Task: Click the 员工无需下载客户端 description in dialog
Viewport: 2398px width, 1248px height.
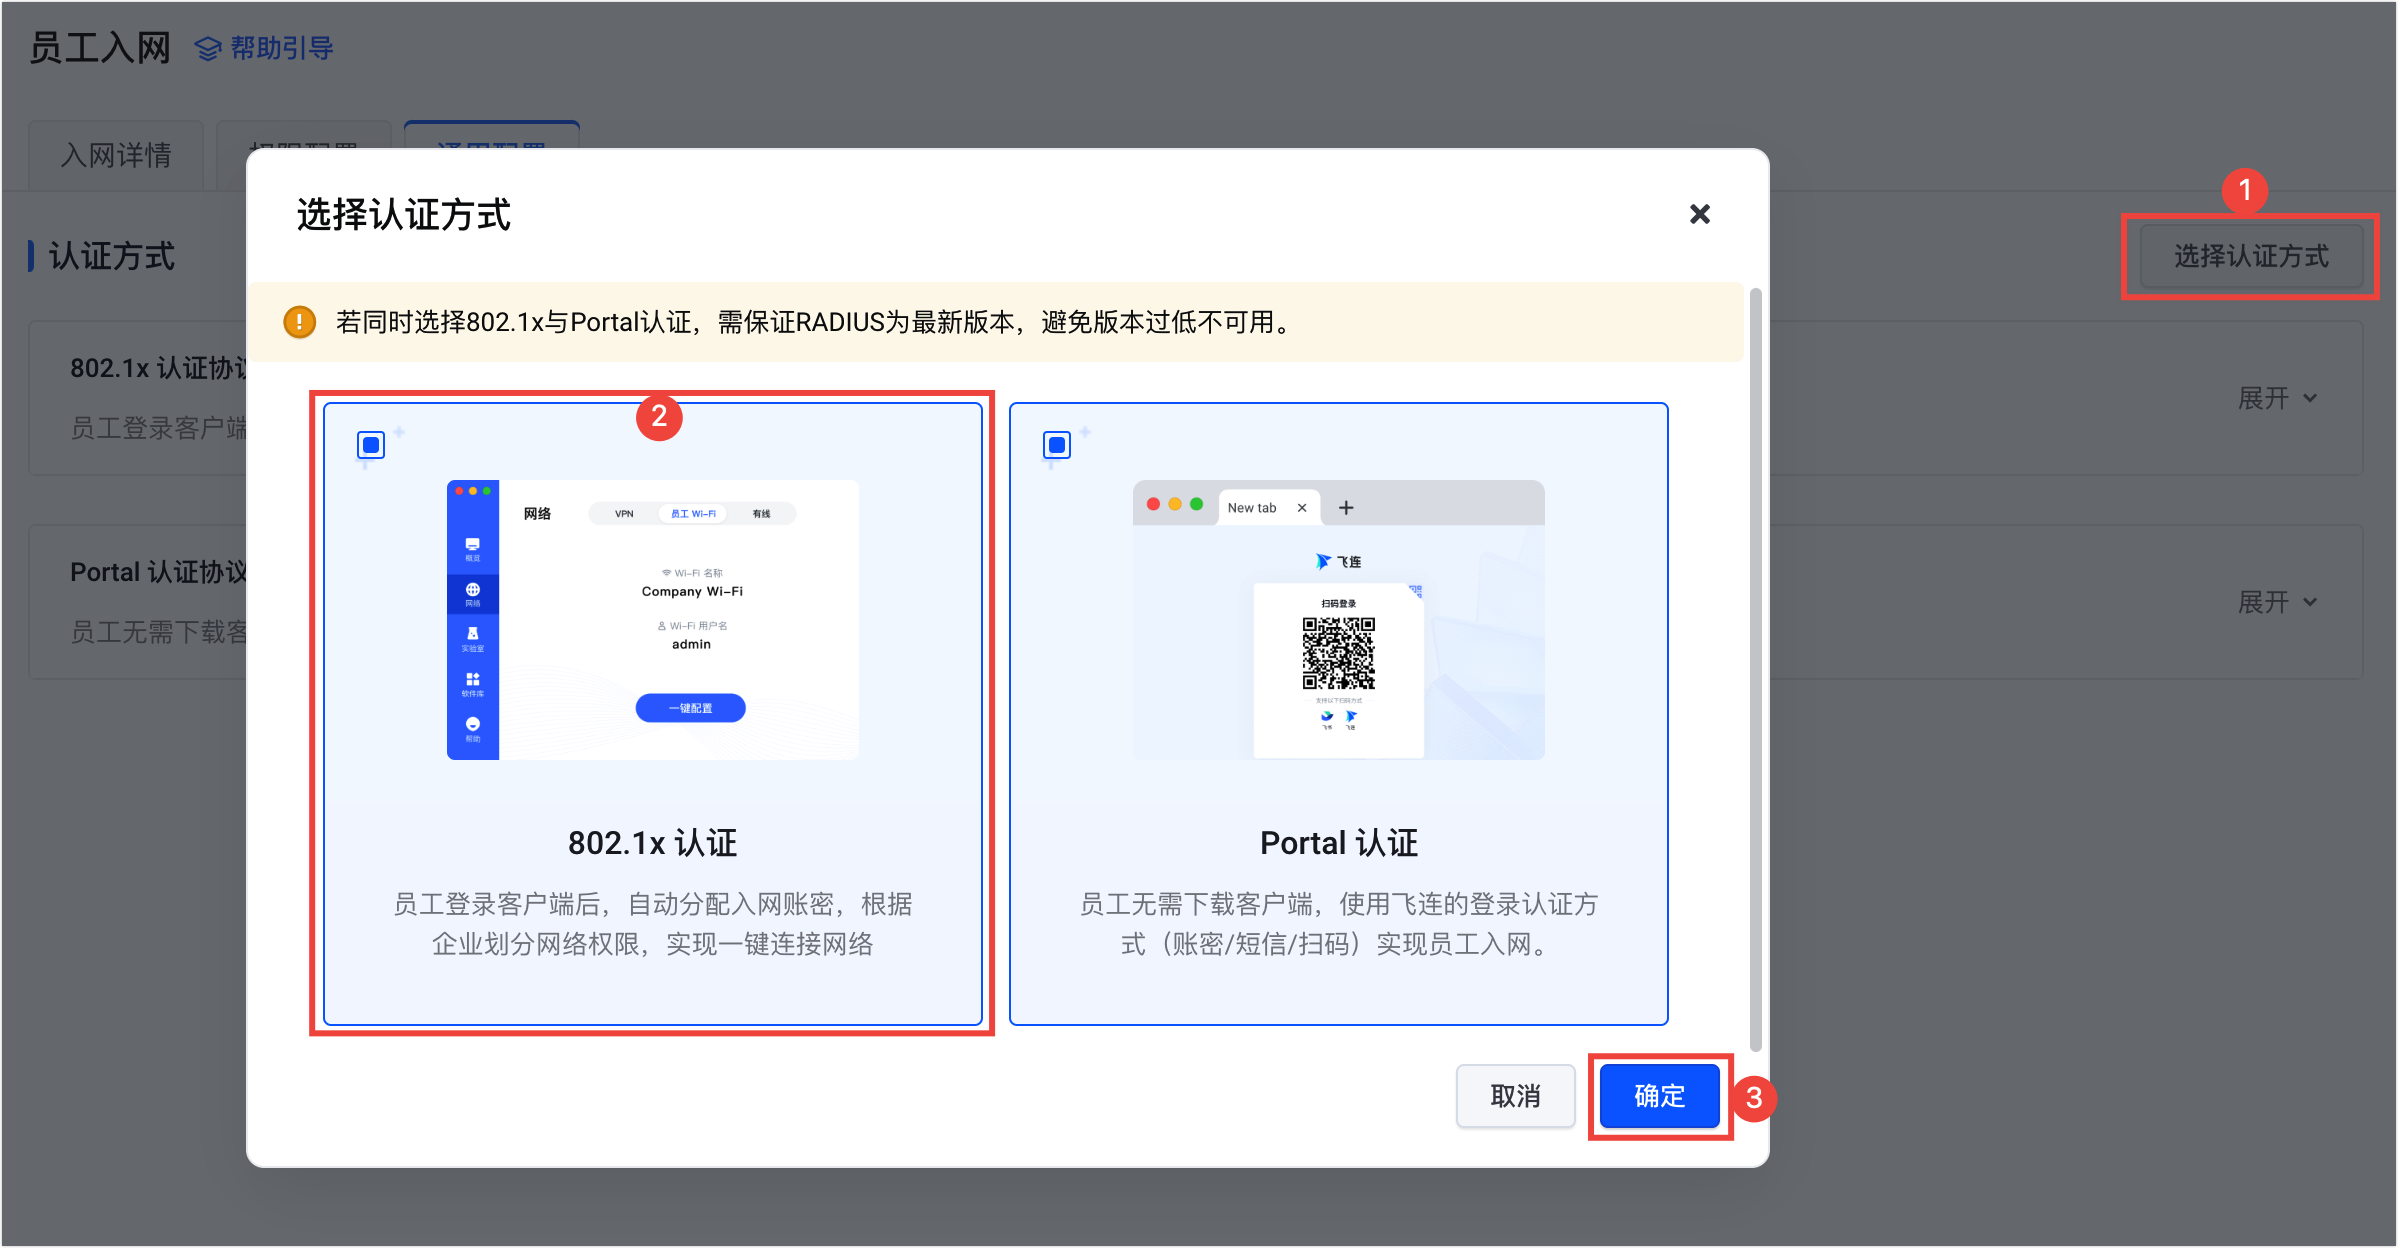Action: tap(1338, 924)
